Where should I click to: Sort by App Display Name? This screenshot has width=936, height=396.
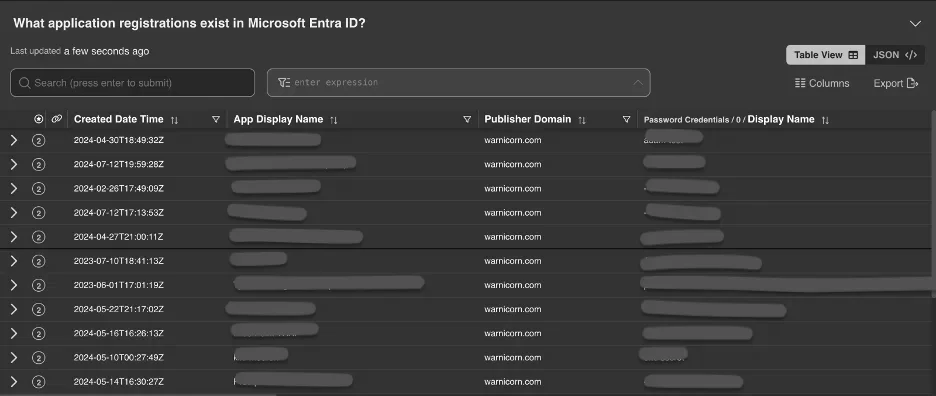click(334, 120)
